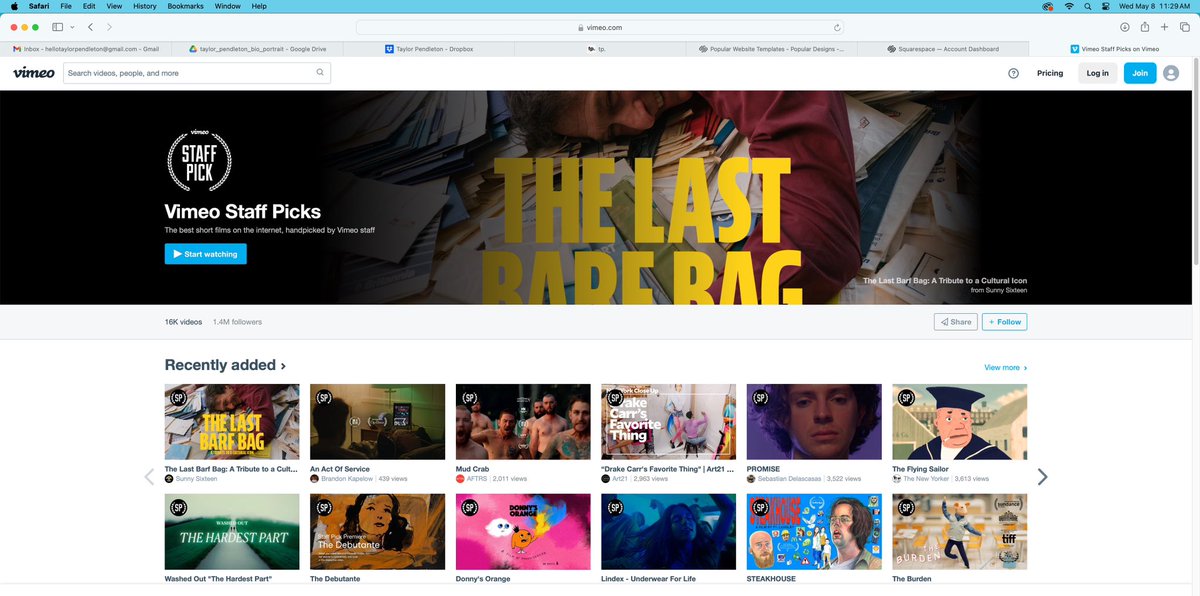
Task: Click the Sunny Sixteen uploader name
Action: click(196, 479)
